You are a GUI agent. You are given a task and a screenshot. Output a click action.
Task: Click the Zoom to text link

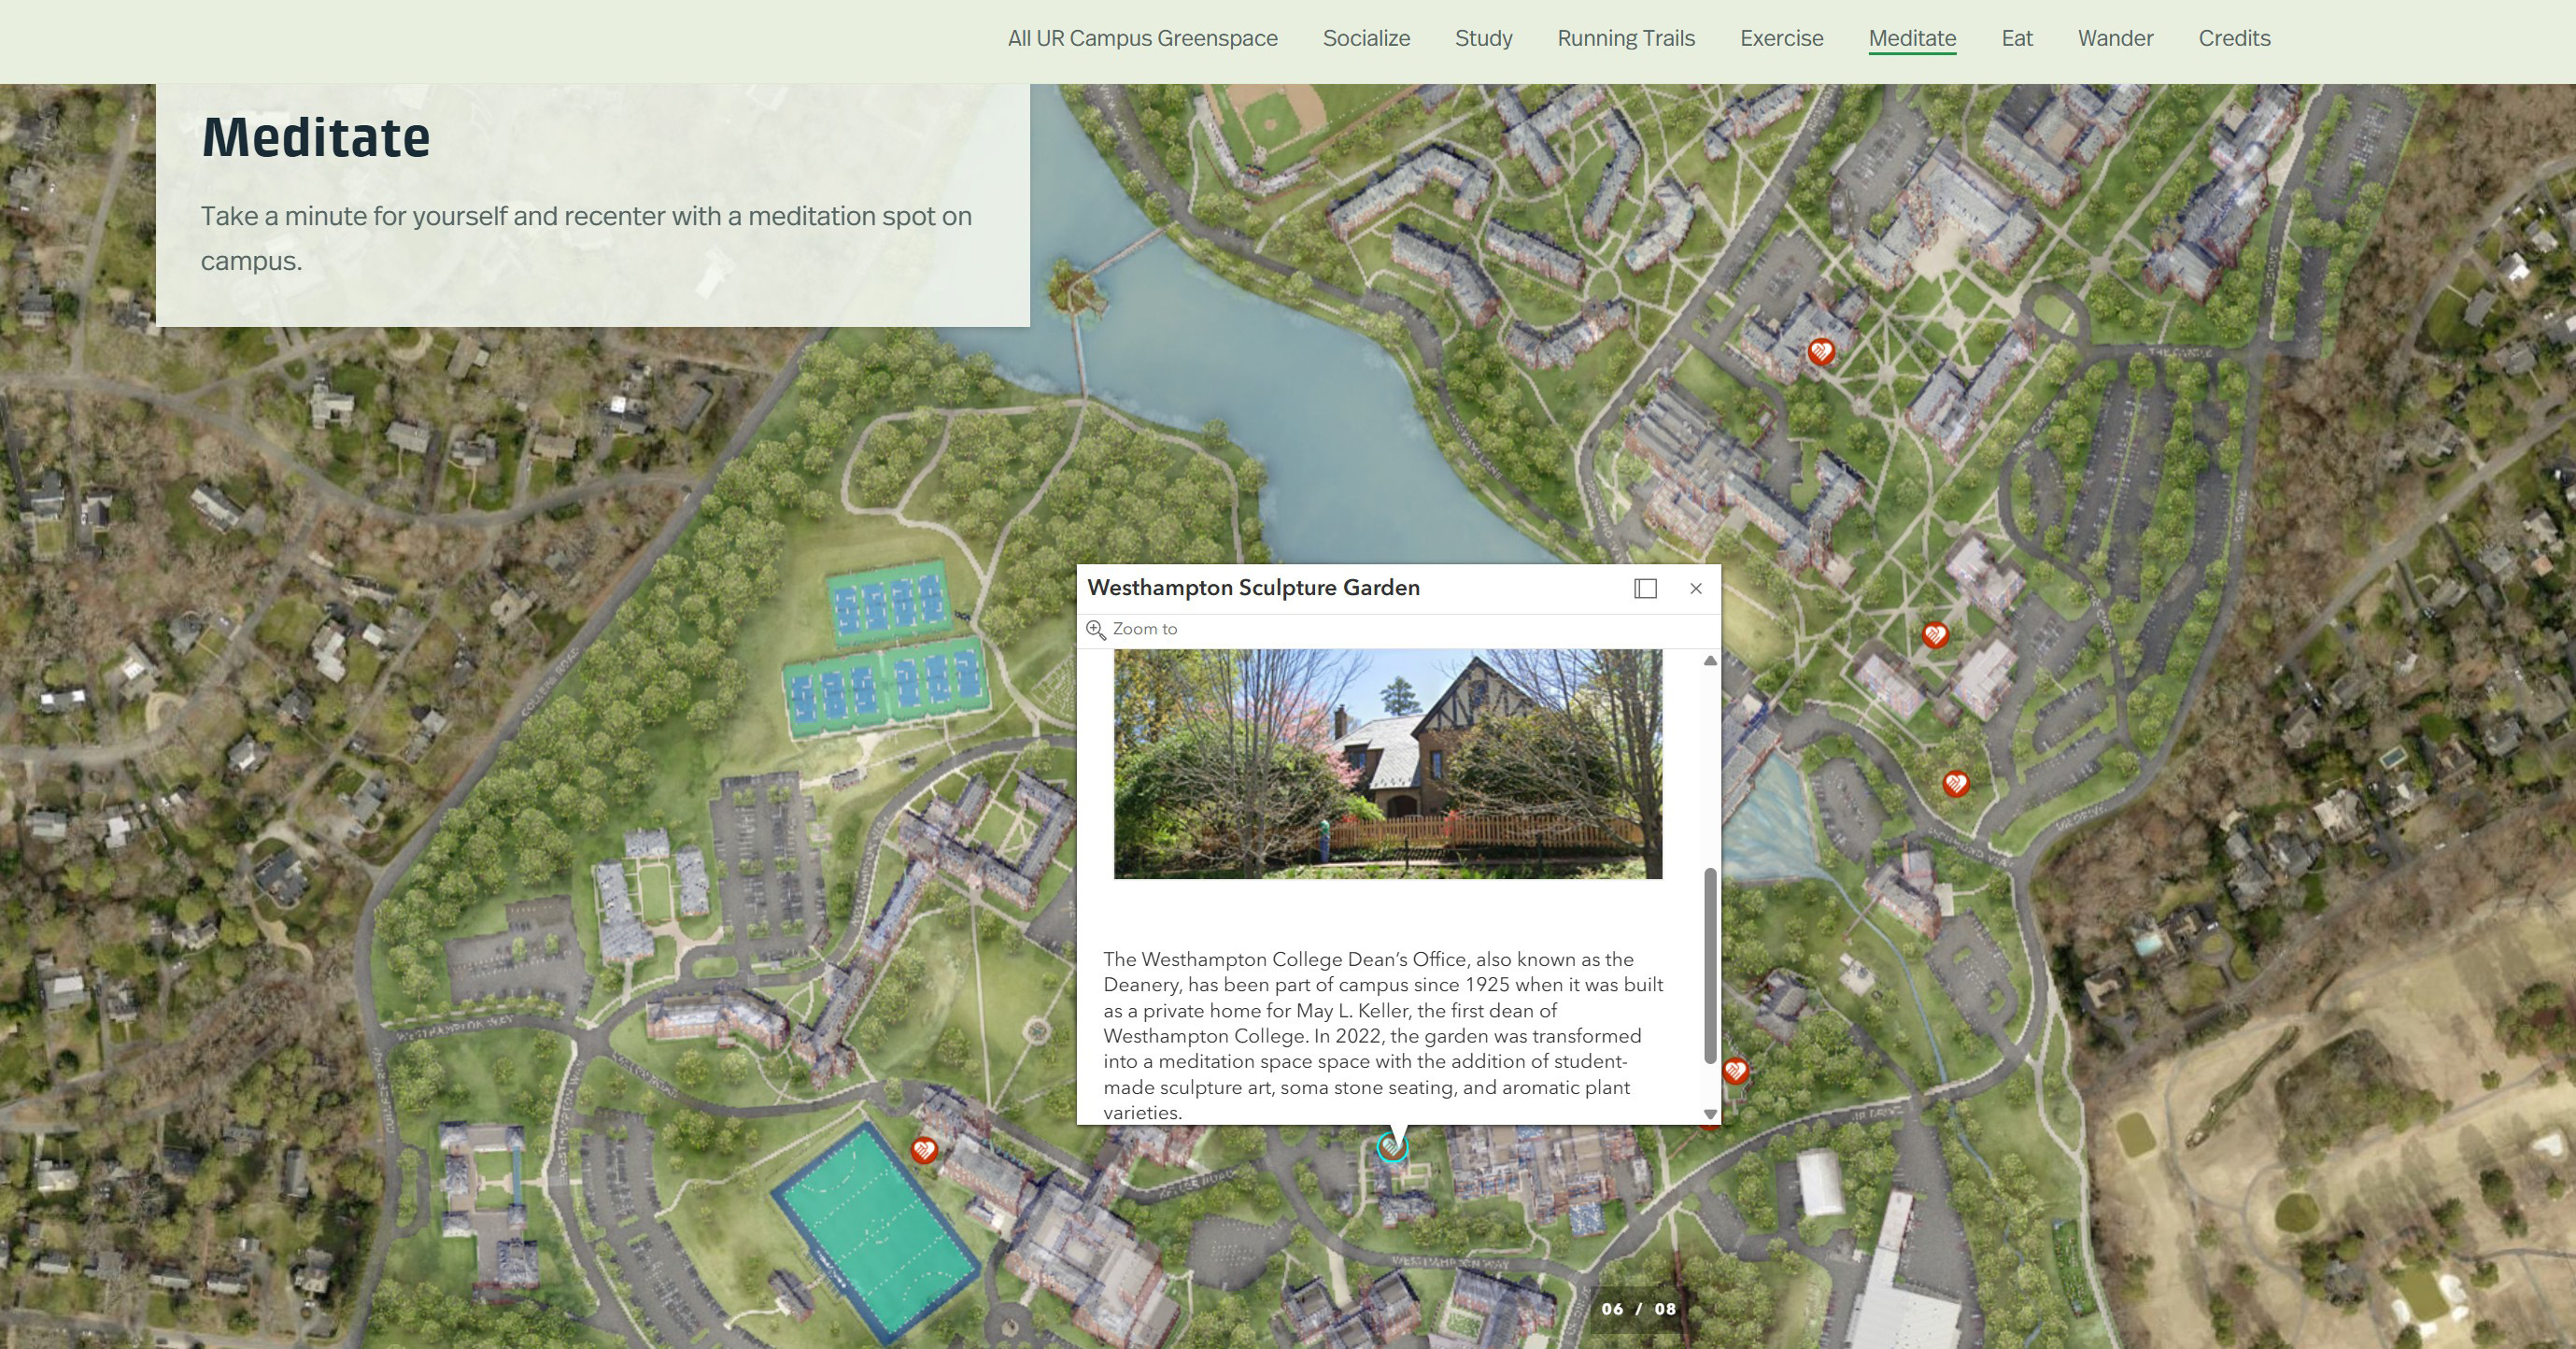(x=1145, y=629)
